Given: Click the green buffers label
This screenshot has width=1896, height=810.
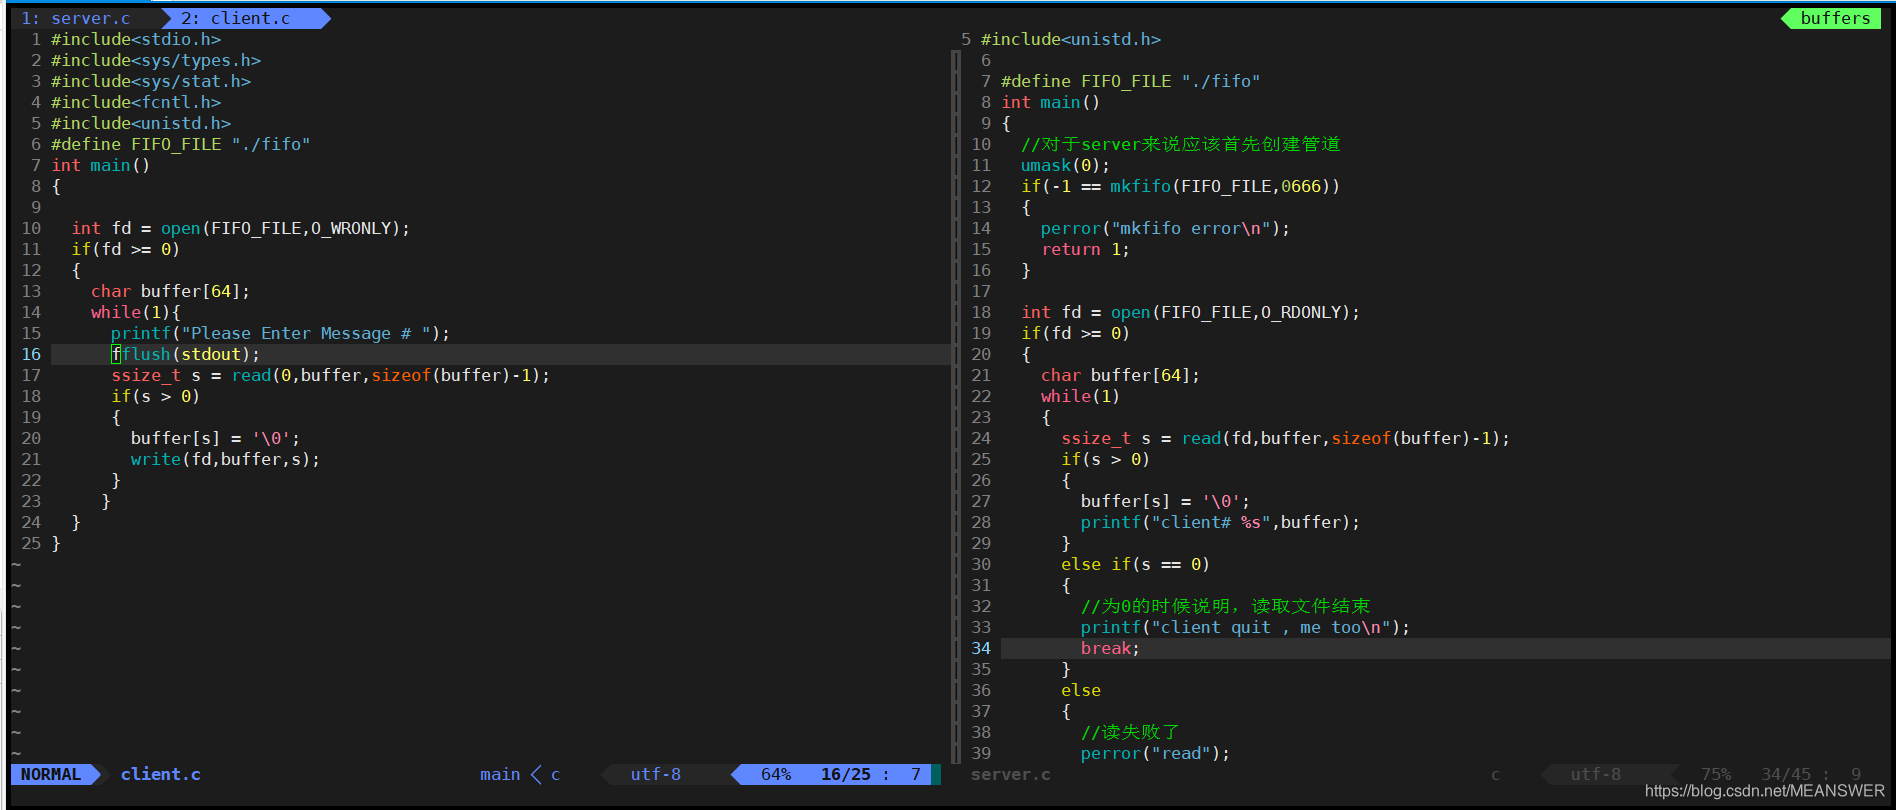Looking at the screenshot, I should coord(1835,18).
